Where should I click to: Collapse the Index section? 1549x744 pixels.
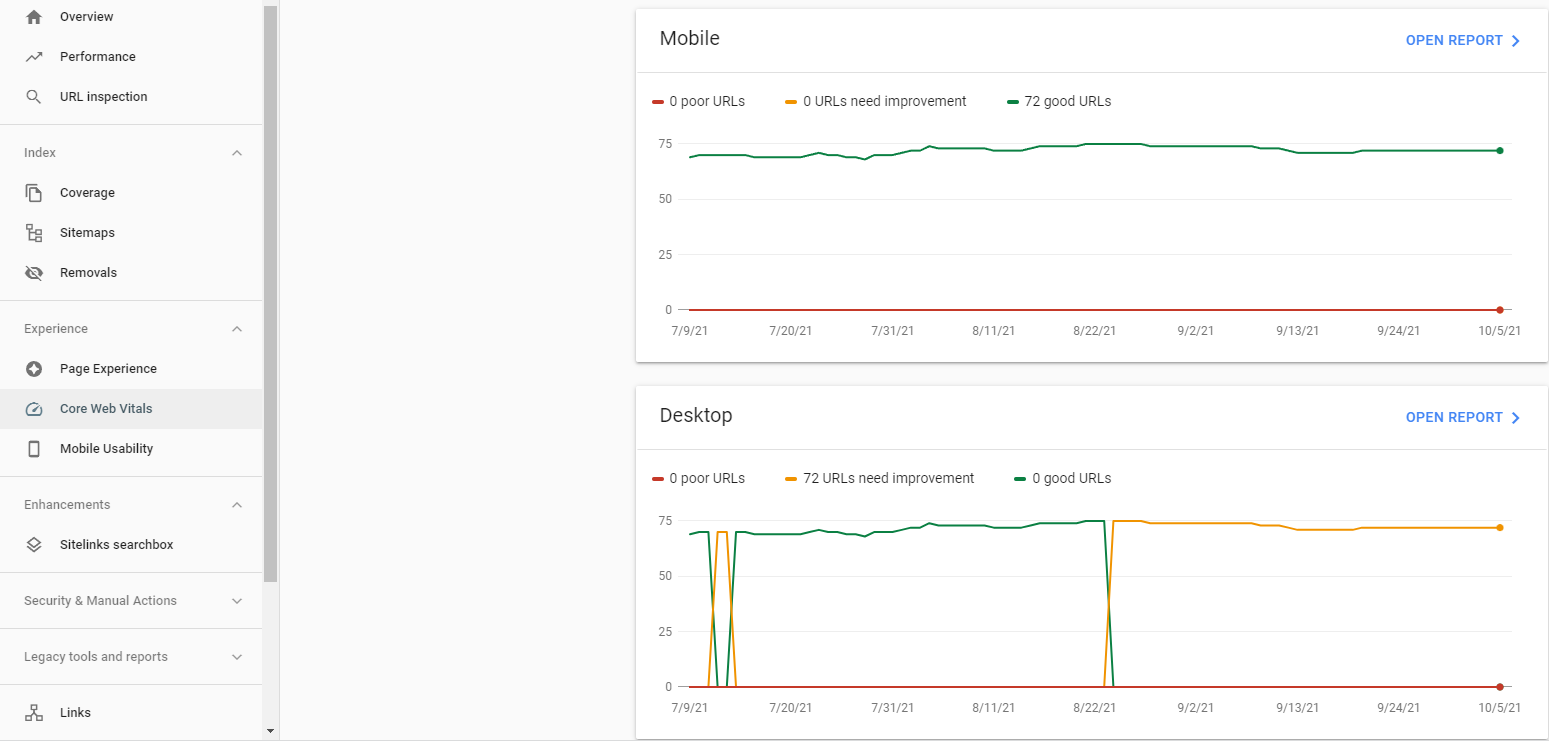tap(237, 153)
